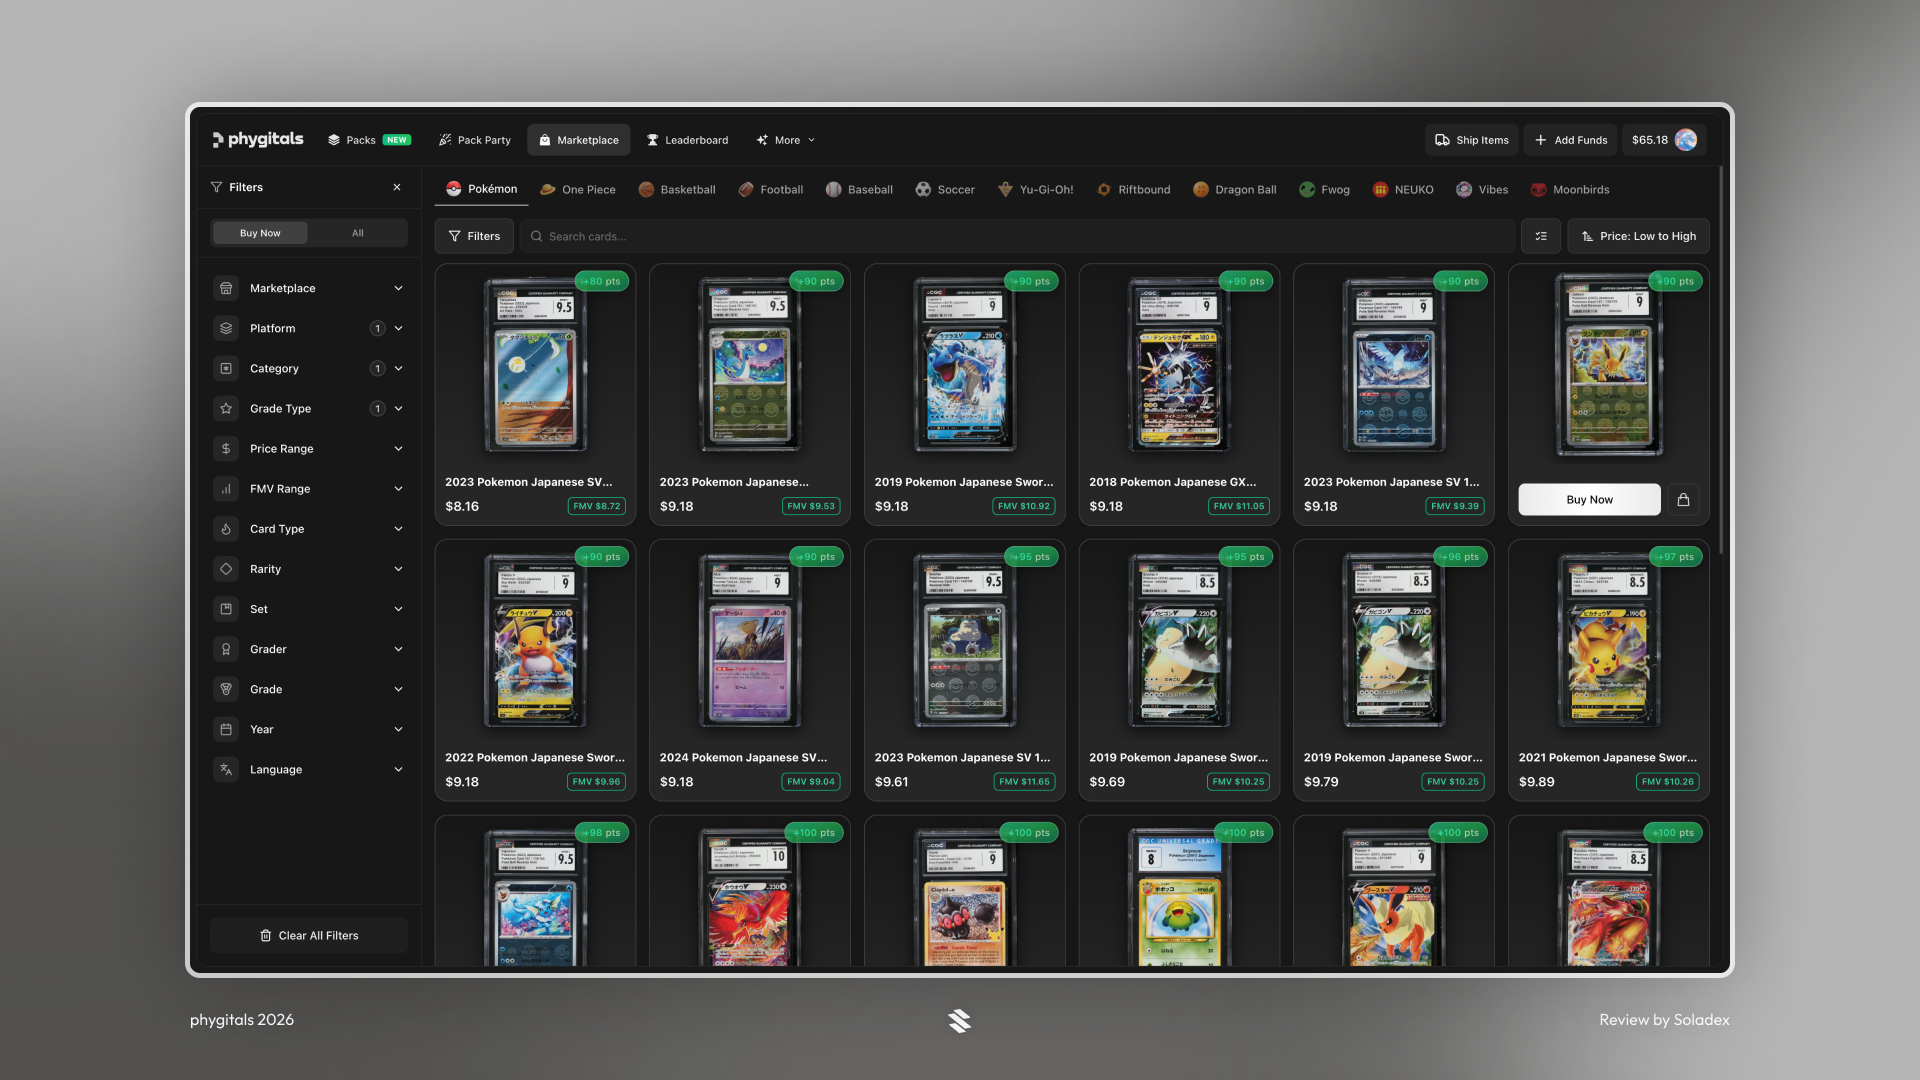Screen dimensions: 1920x1080
Task: Click the Category filter icon
Action: 226,368
